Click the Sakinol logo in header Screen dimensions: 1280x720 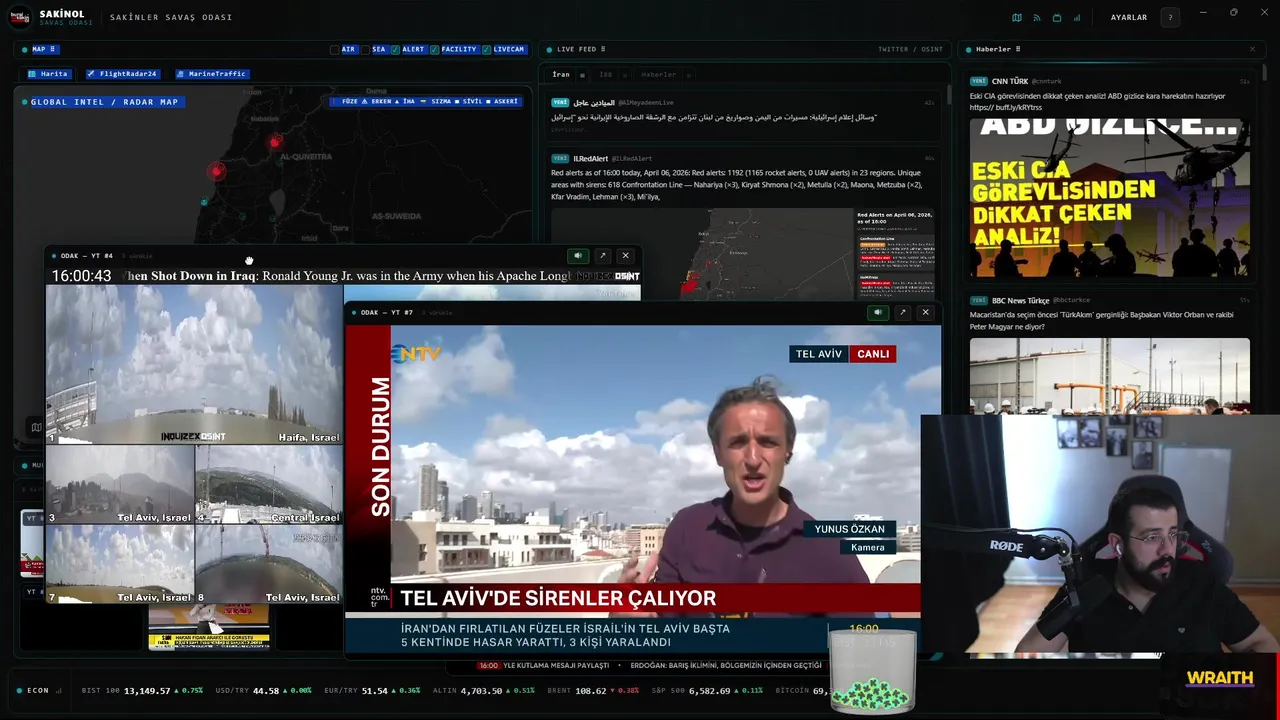pos(20,17)
